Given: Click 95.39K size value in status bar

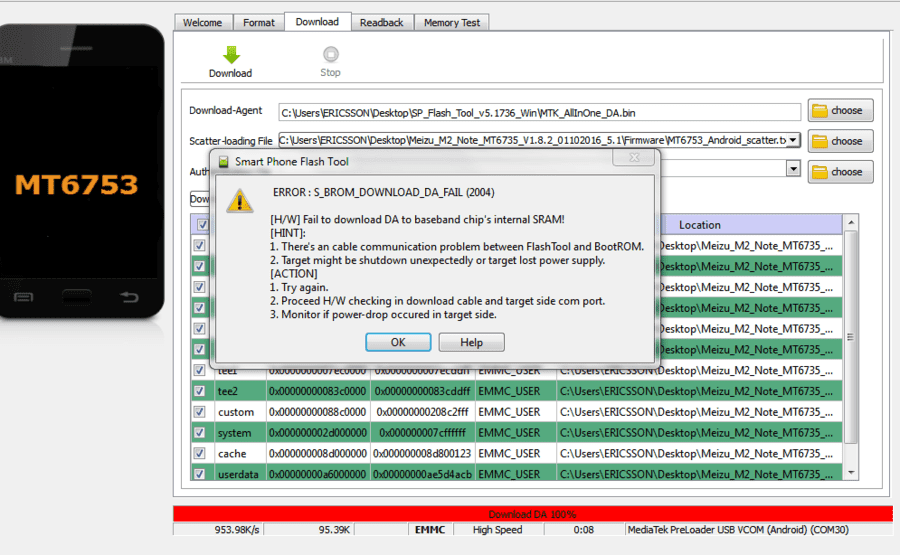Looking at the screenshot, I should coord(334,530).
